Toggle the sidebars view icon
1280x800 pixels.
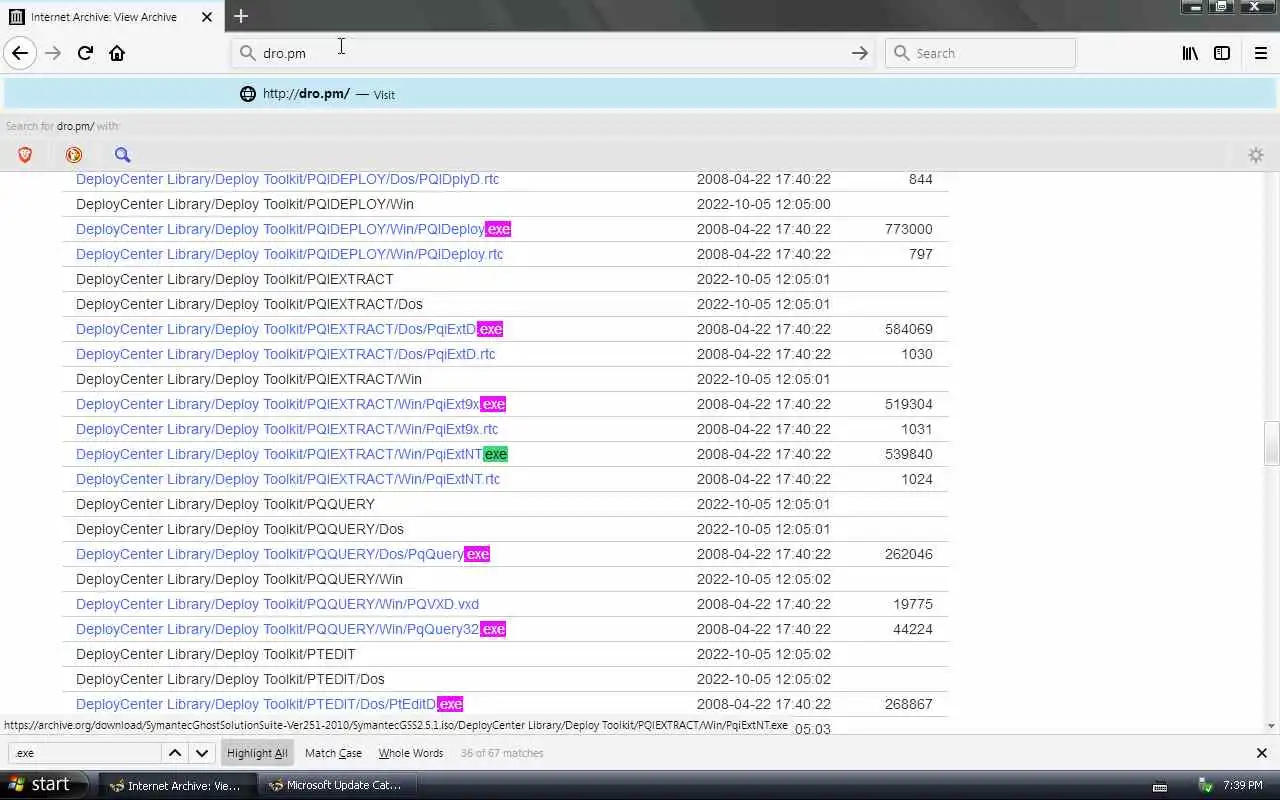(1222, 53)
